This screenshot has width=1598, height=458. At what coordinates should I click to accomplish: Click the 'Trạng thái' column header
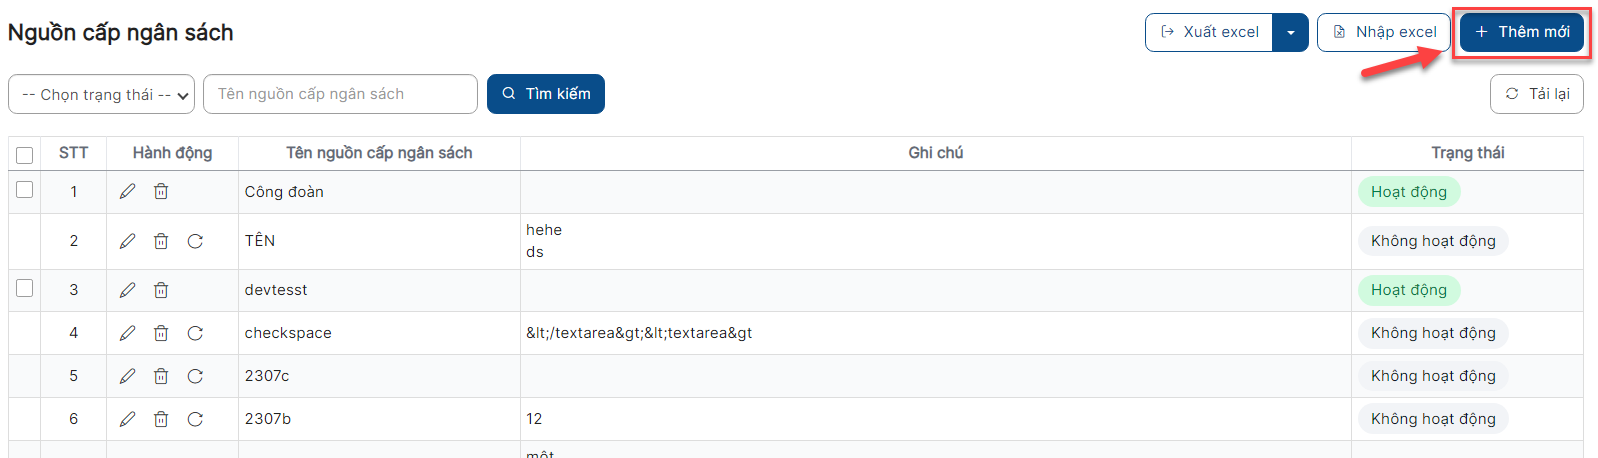point(1467,153)
